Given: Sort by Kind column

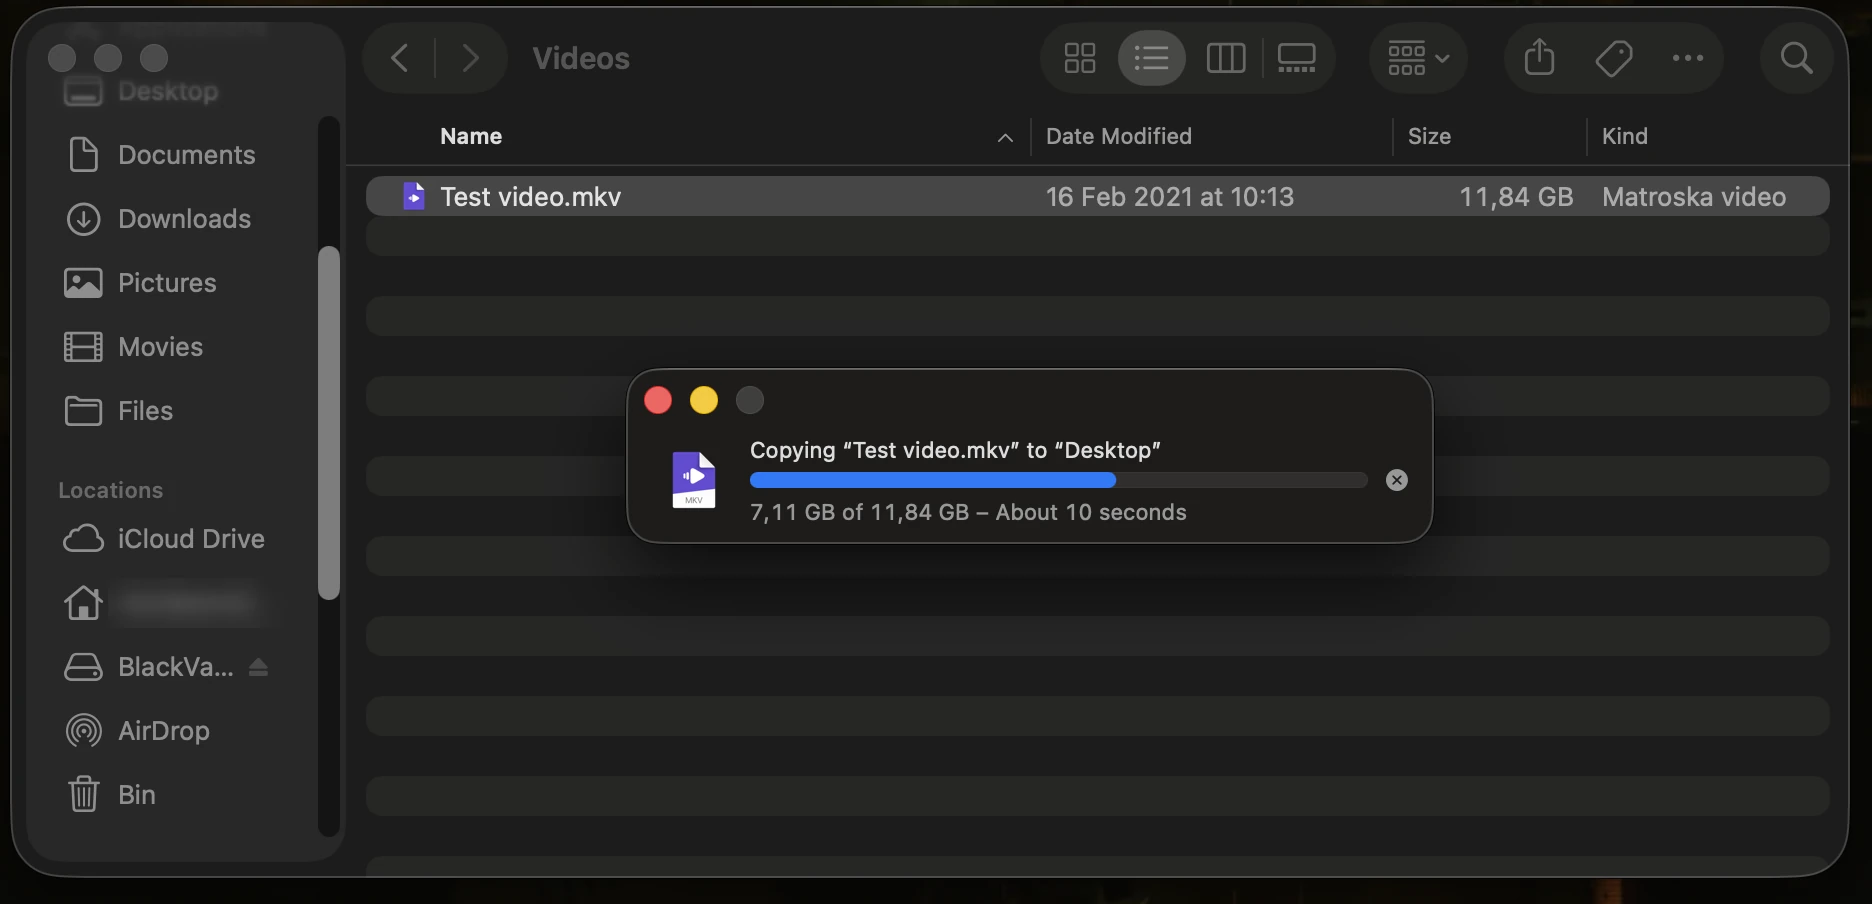Looking at the screenshot, I should pyautogui.click(x=1625, y=136).
